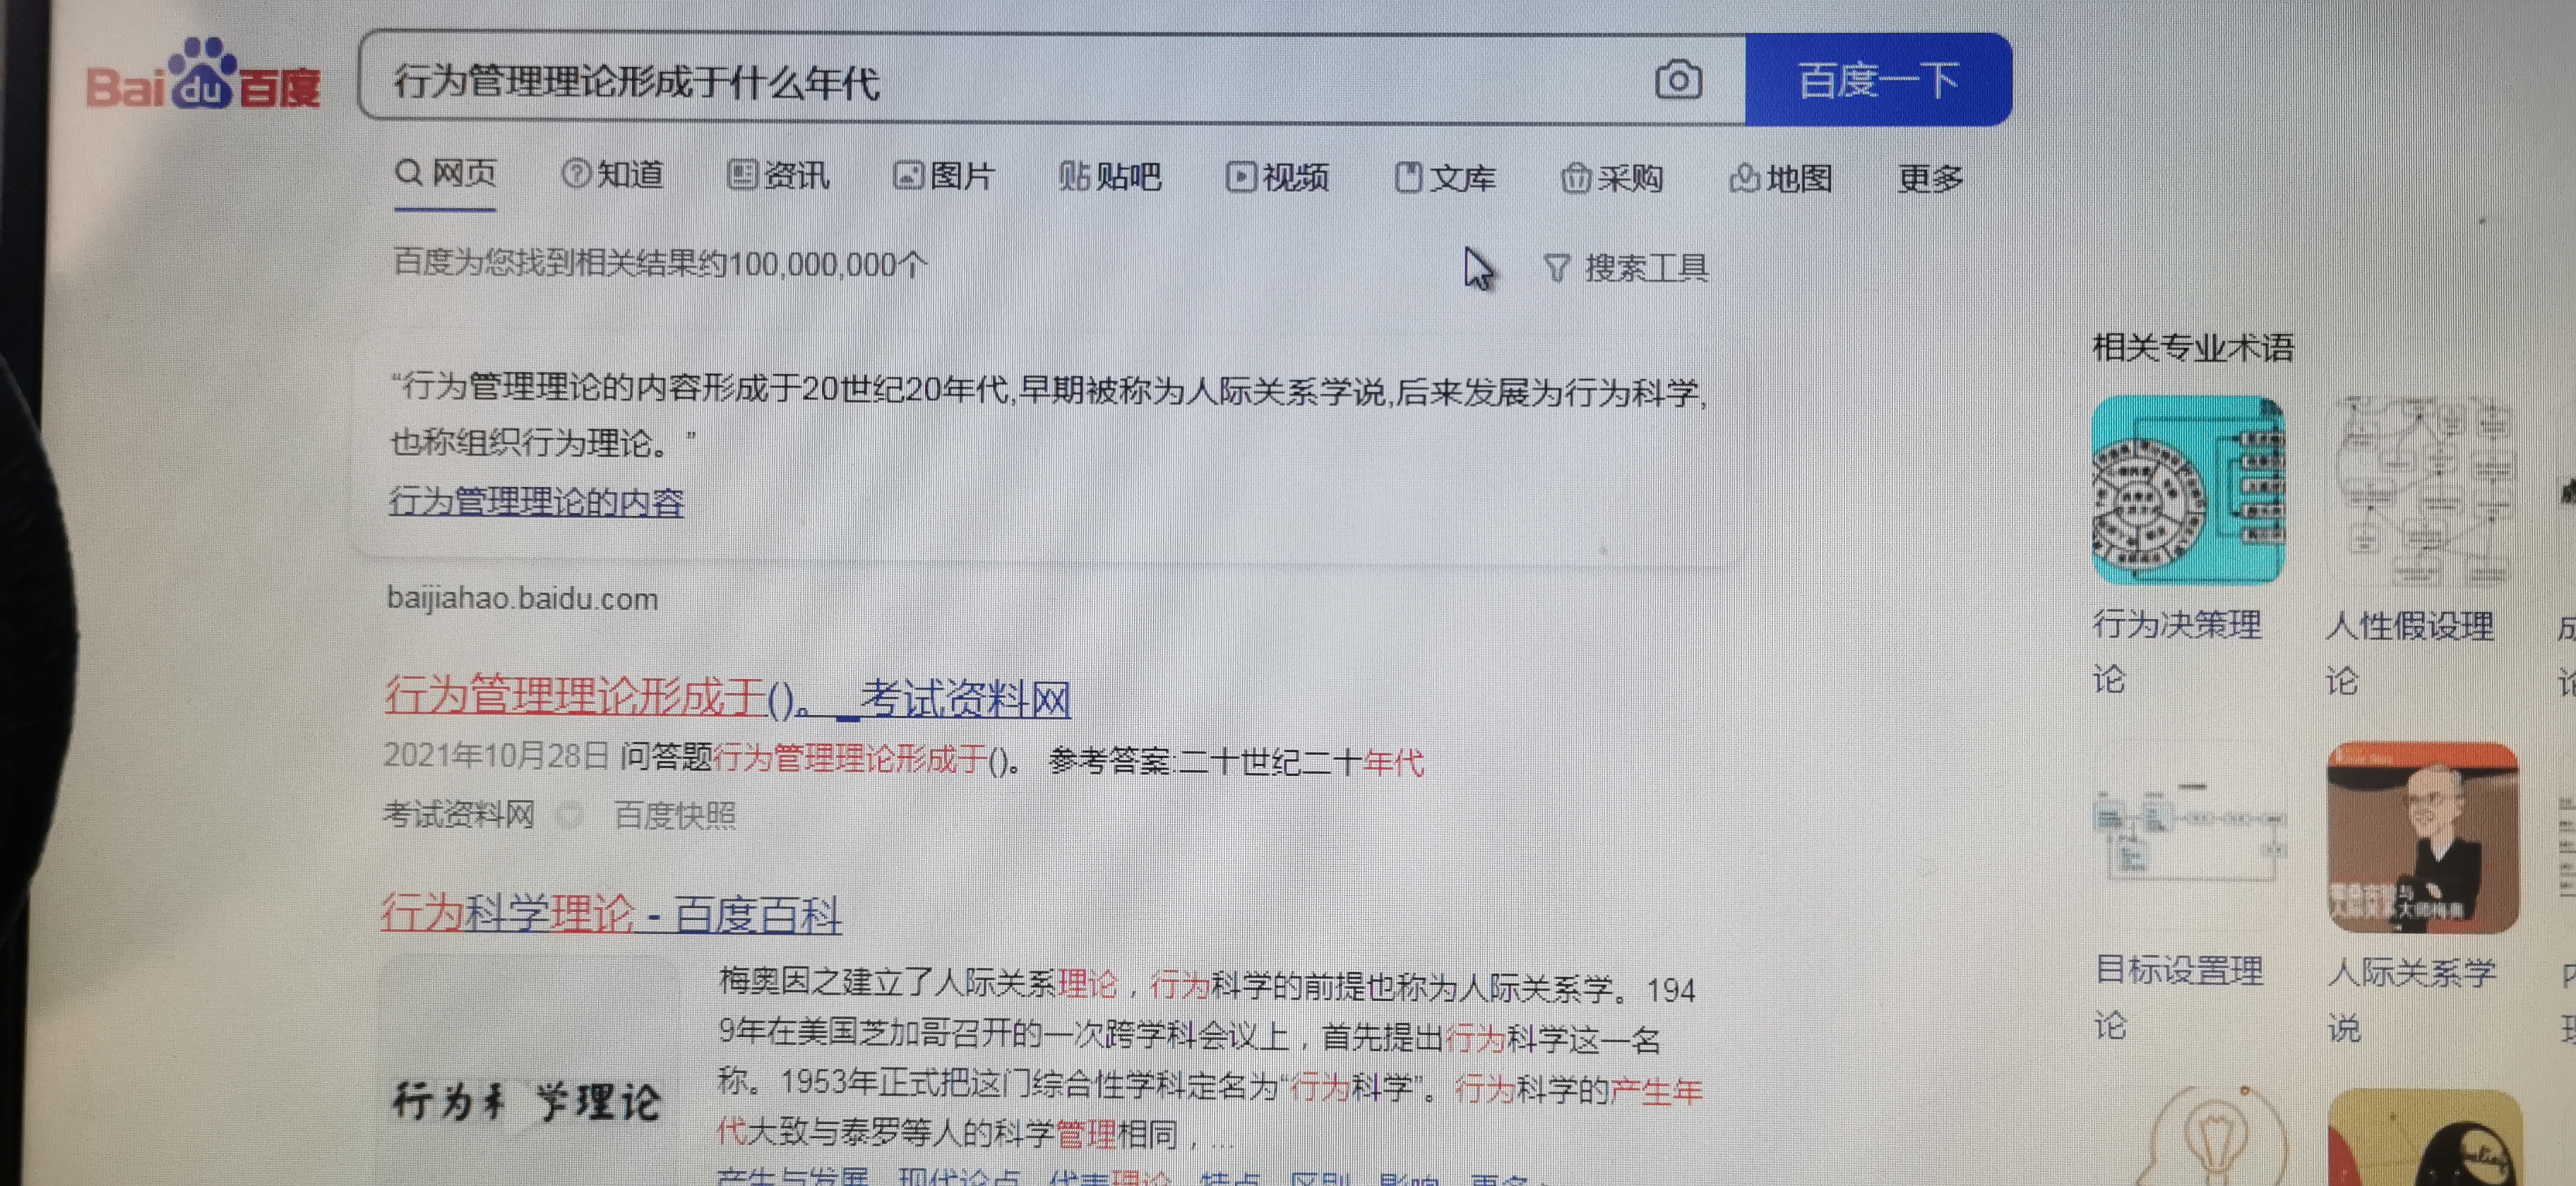
Task: Click the featured answer quote about 20世纪20年代
Action: pos(1048,415)
